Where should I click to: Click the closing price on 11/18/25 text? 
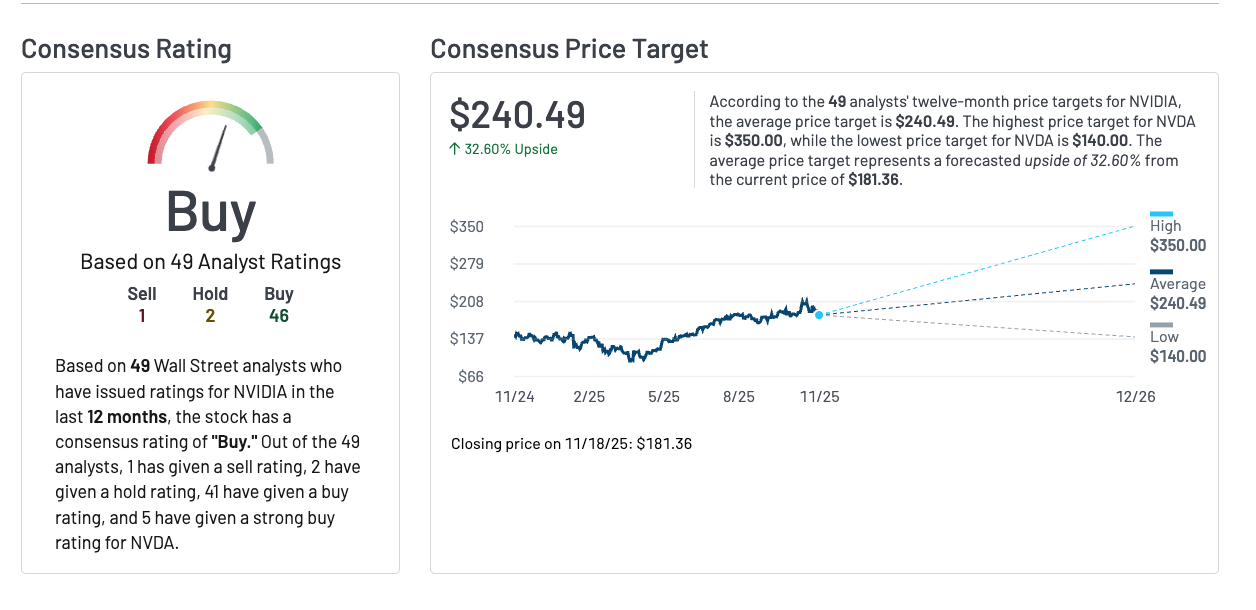[571, 443]
